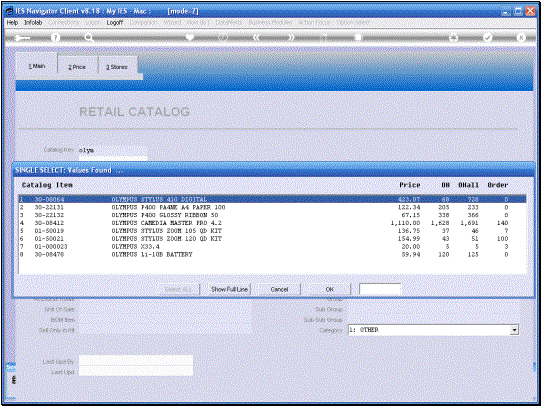Open the Companion menu

coord(144,22)
